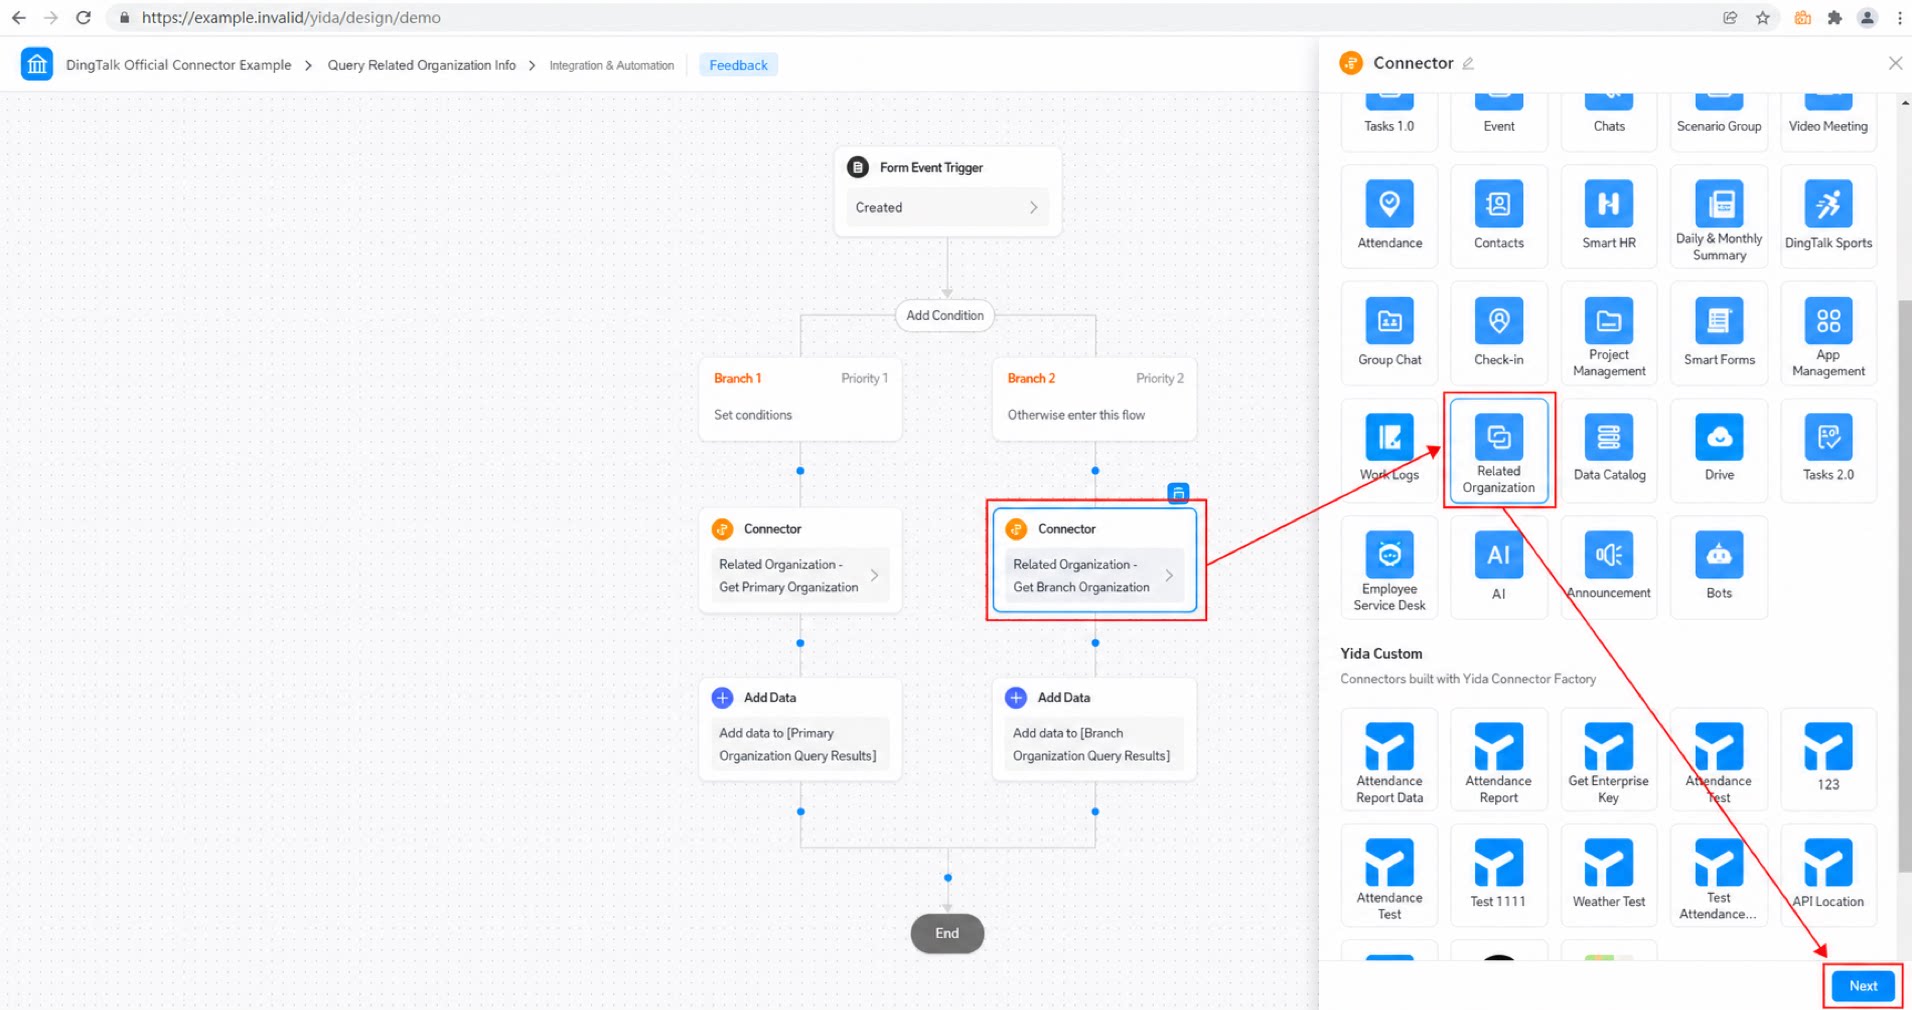Click the Add Condition button

[x=944, y=315]
